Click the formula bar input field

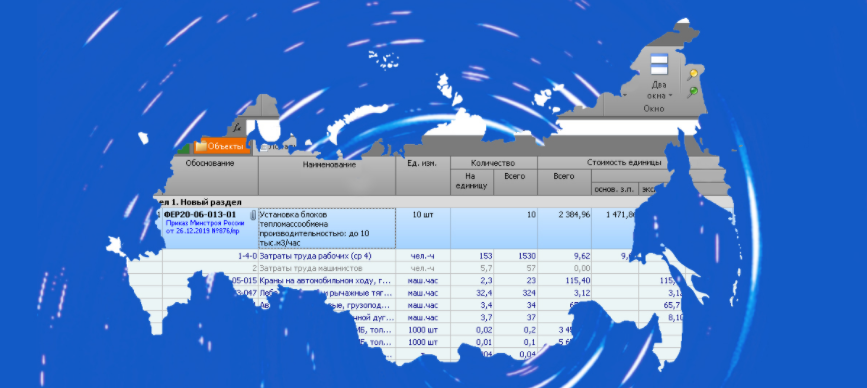point(462,127)
